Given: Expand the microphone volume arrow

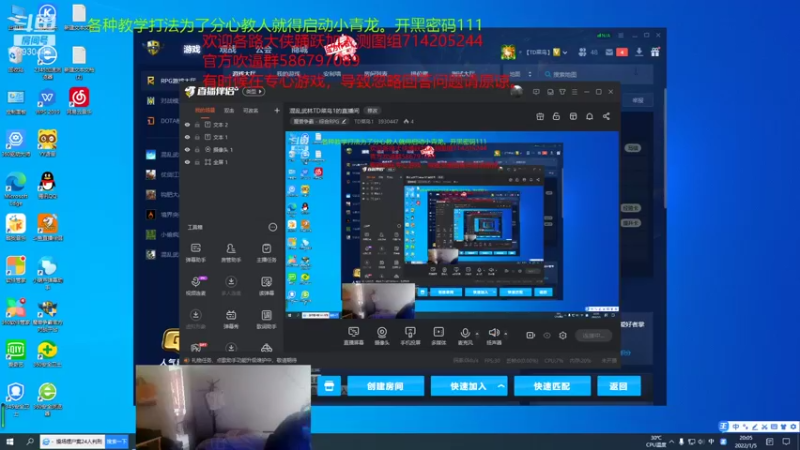Looking at the screenshot, I should pyautogui.click(x=477, y=334).
